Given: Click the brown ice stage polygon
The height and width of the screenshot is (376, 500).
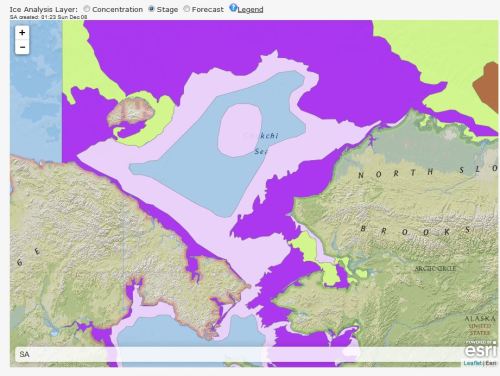Looking at the screenshot, I should coord(487,86).
